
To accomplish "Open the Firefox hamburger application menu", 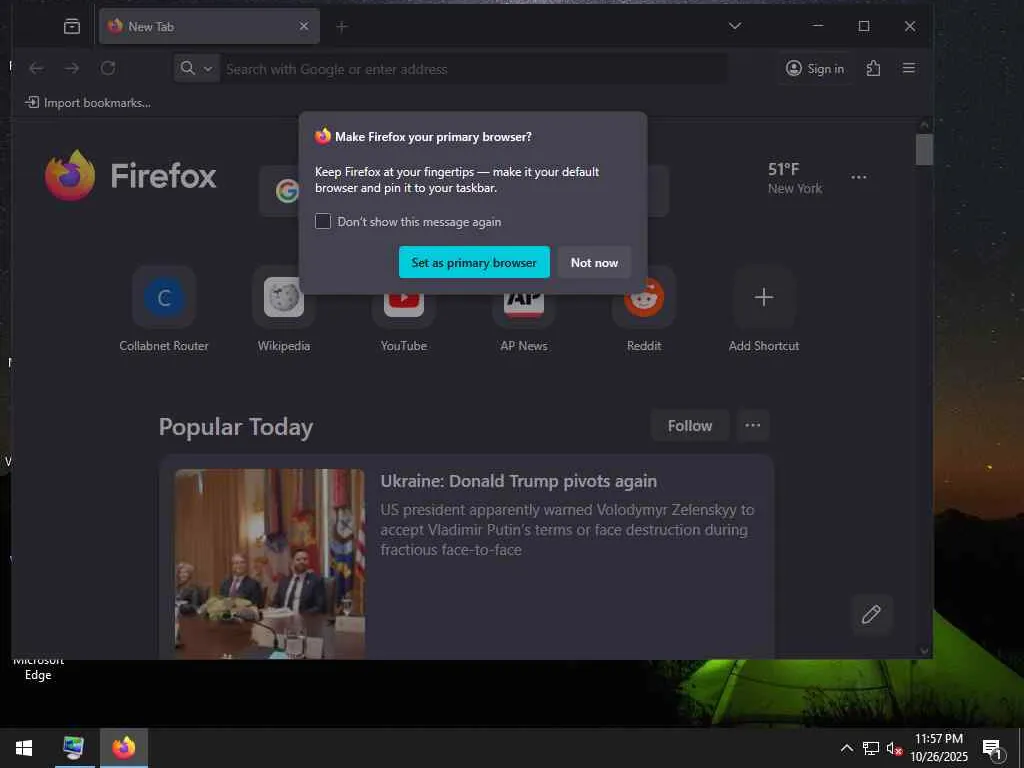I will pos(908,68).
